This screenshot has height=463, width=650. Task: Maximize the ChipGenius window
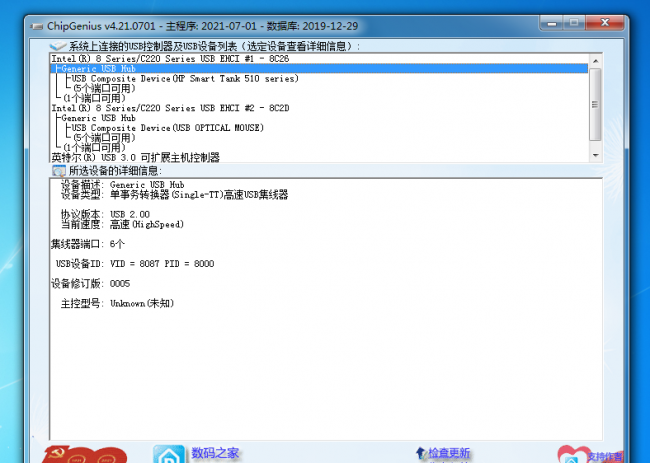click(x=574, y=23)
